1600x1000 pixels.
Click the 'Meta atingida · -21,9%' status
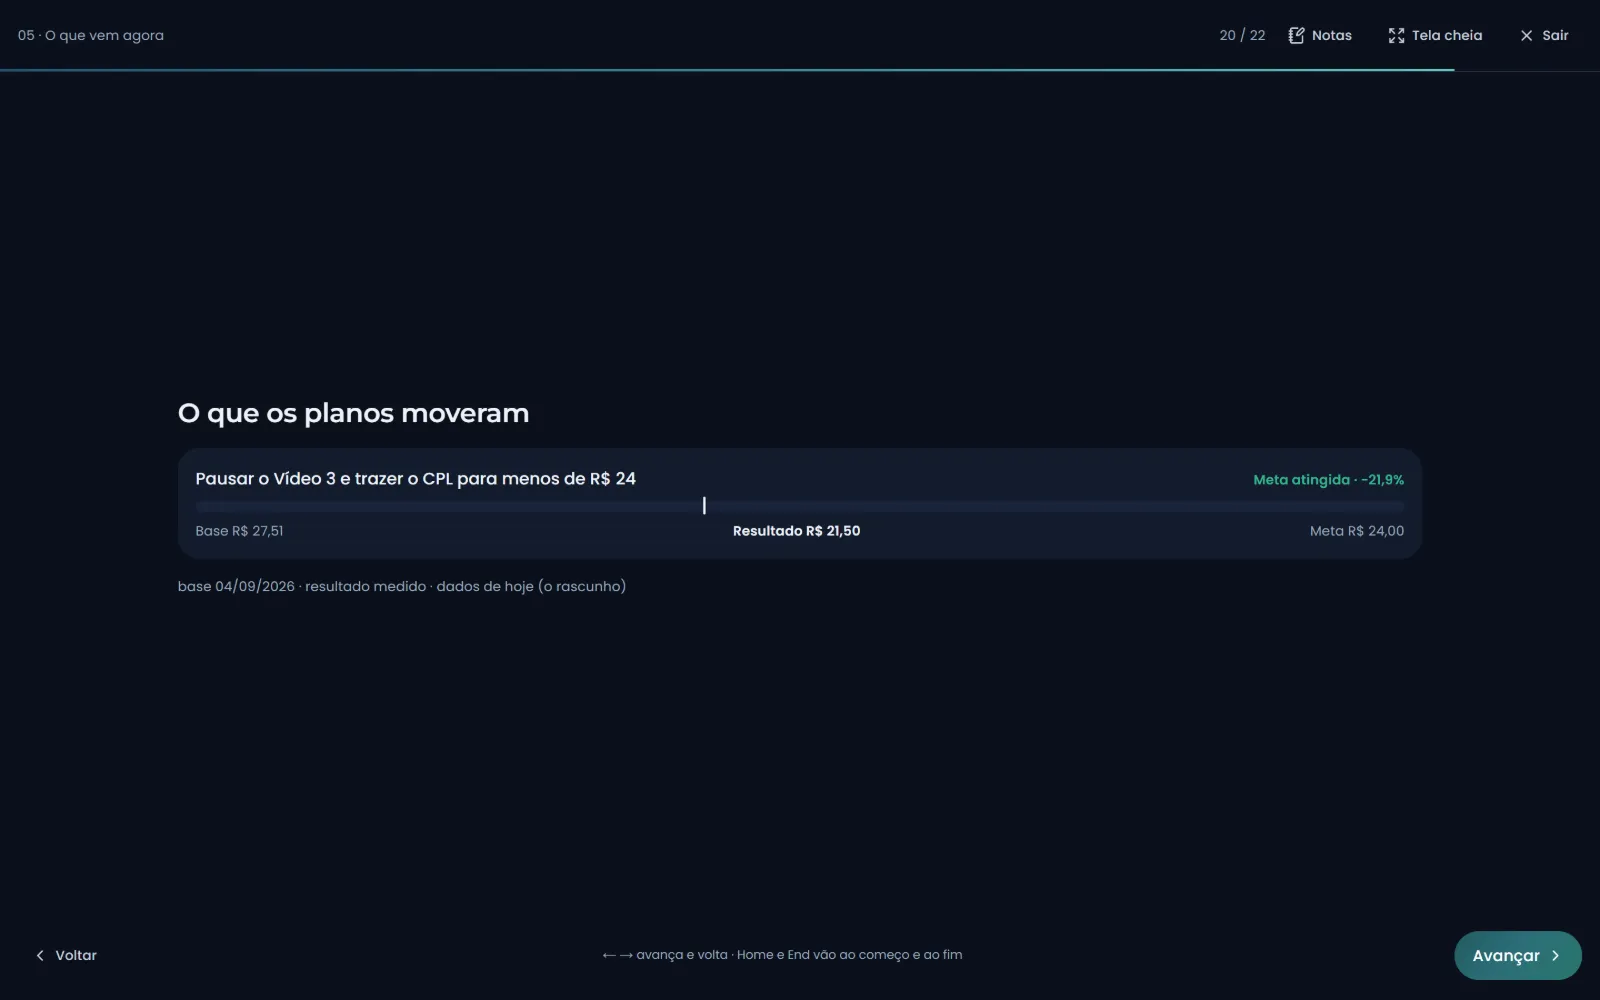(x=1328, y=480)
